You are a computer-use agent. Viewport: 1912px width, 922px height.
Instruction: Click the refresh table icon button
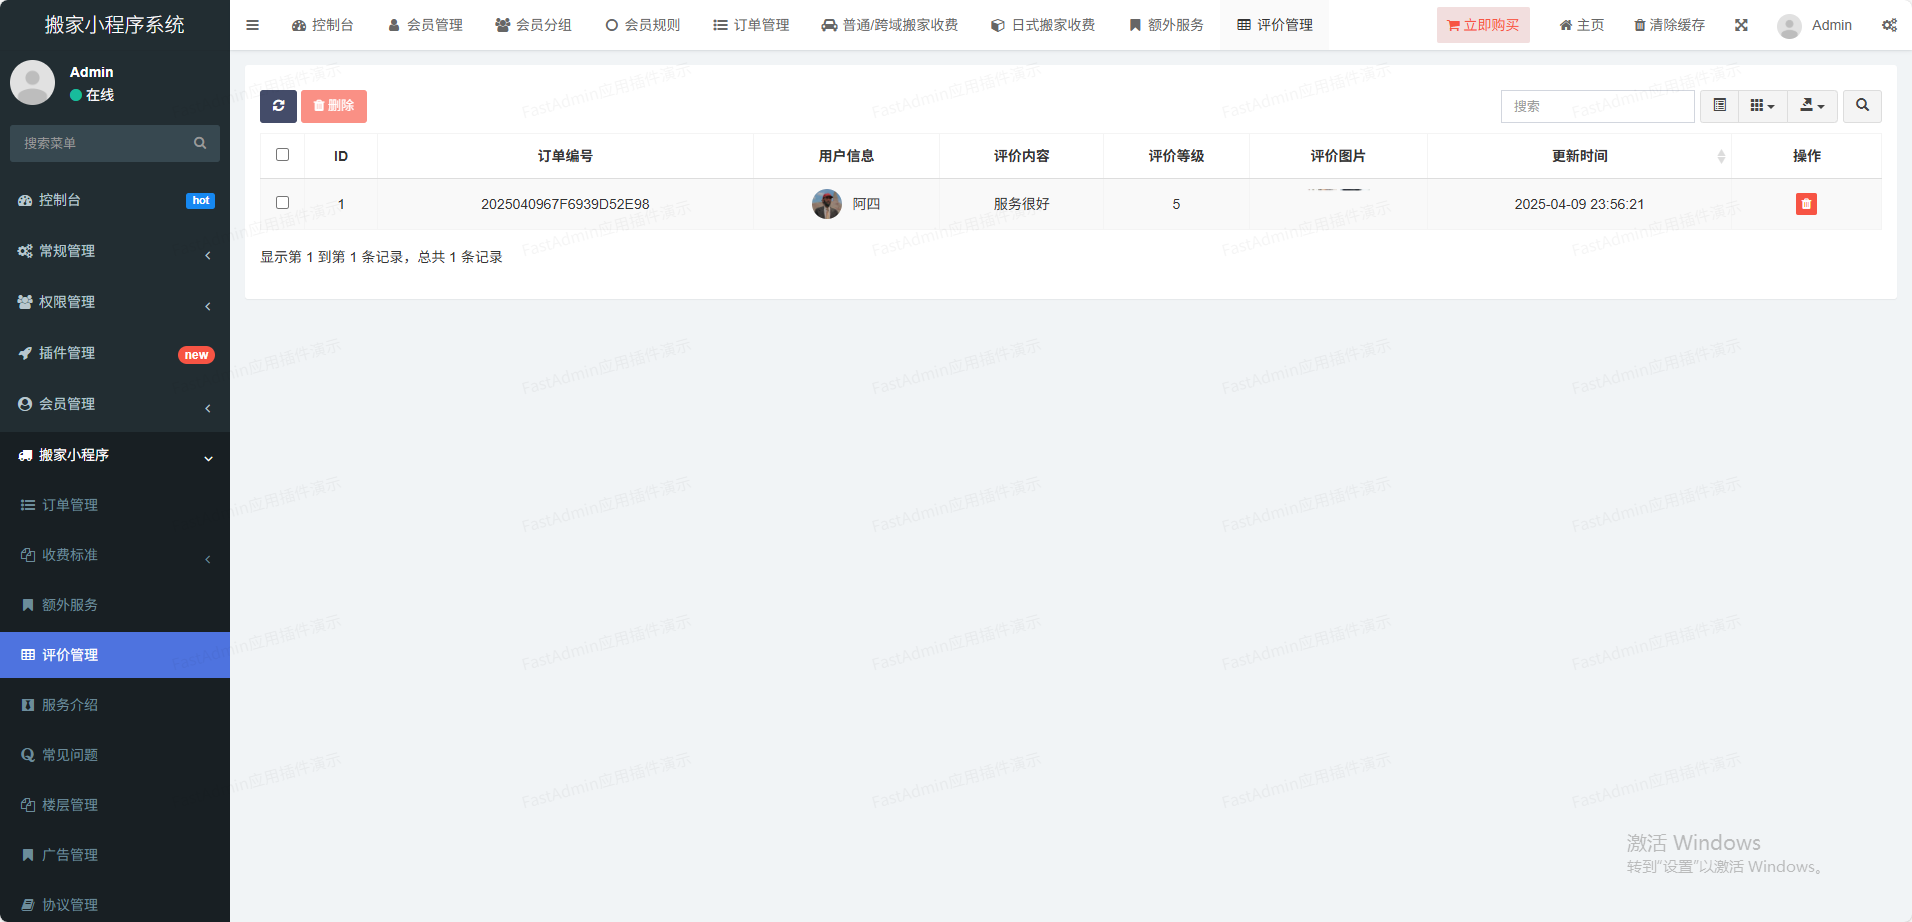278,106
